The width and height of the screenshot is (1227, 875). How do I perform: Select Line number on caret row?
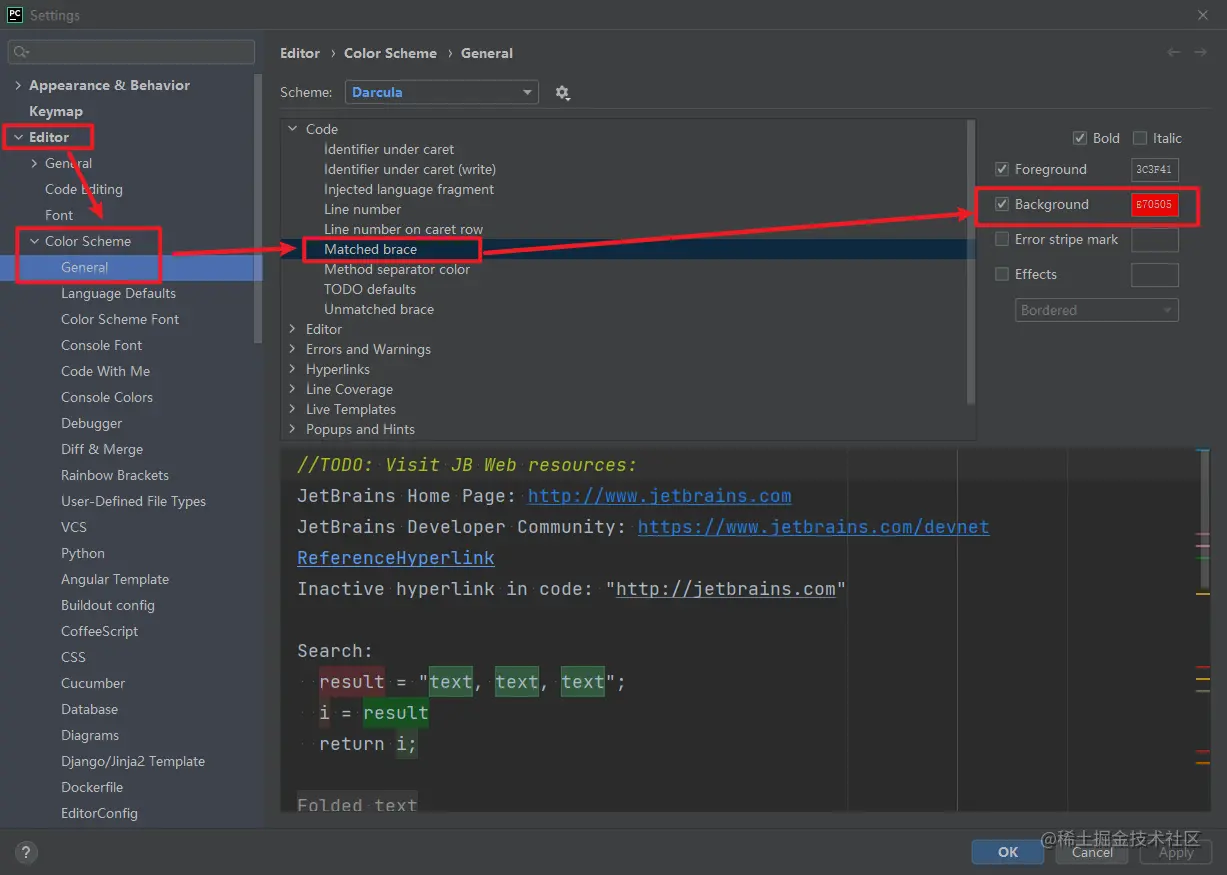403,229
